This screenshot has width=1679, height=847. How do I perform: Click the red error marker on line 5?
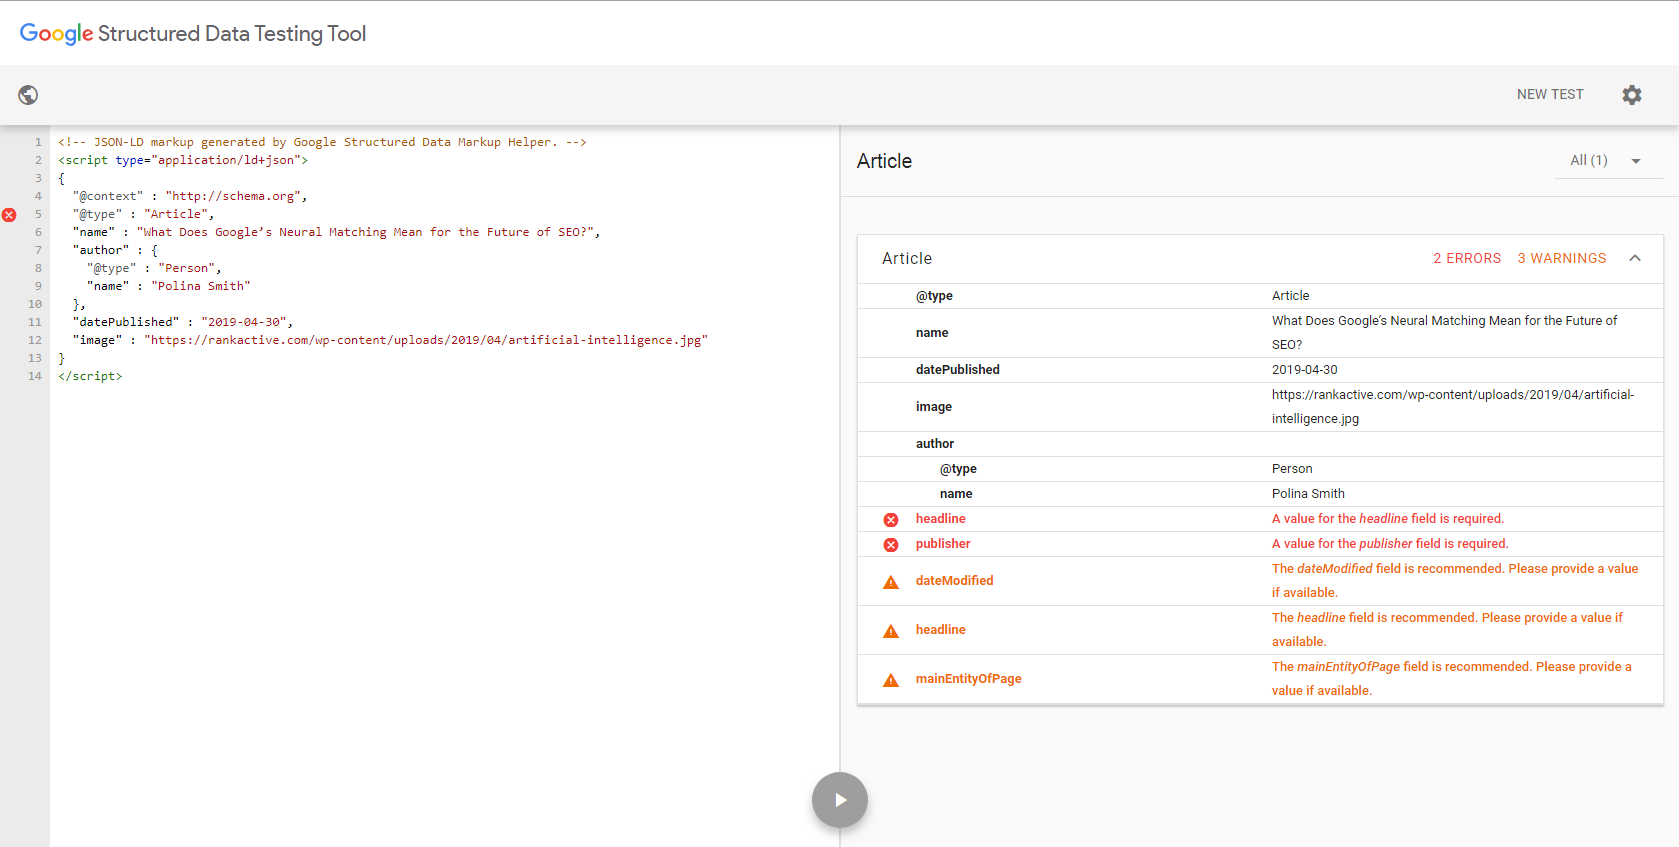pyautogui.click(x=9, y=215)
